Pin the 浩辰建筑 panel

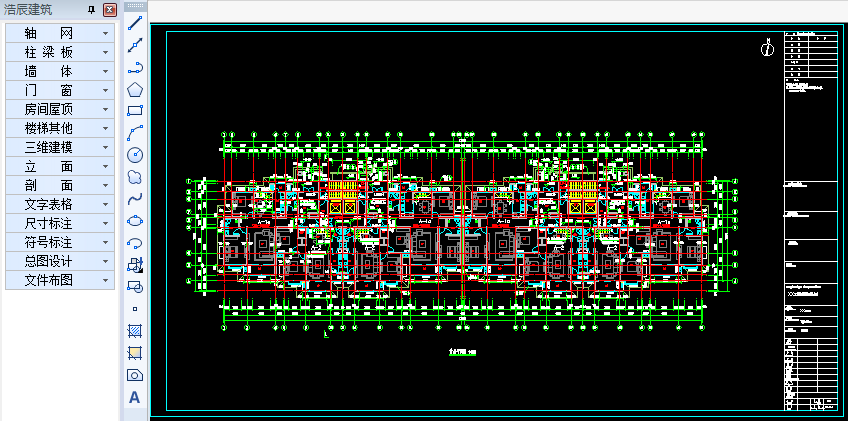pyautogui.click(x=91, y=10)
